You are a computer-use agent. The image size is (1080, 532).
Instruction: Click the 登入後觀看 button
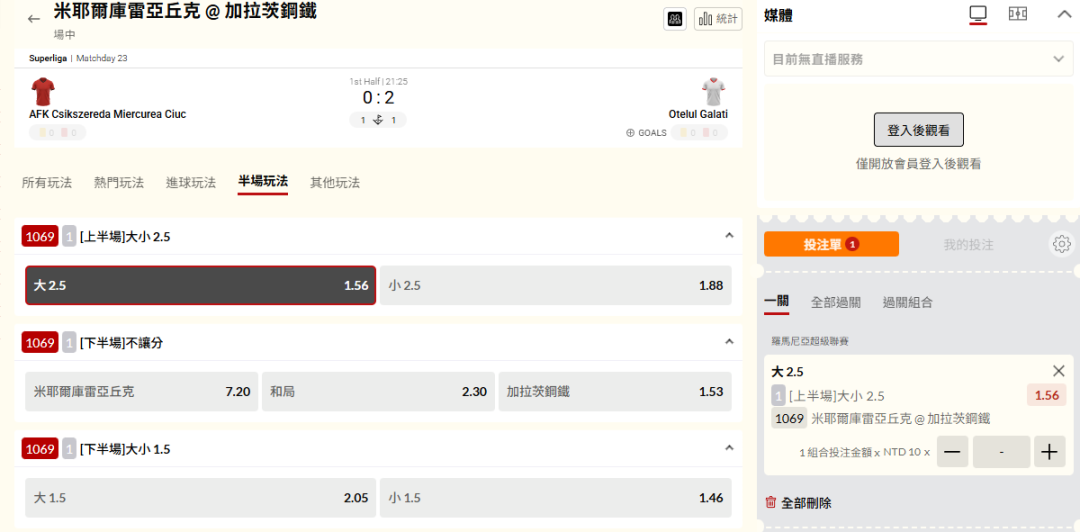(918, 130)
